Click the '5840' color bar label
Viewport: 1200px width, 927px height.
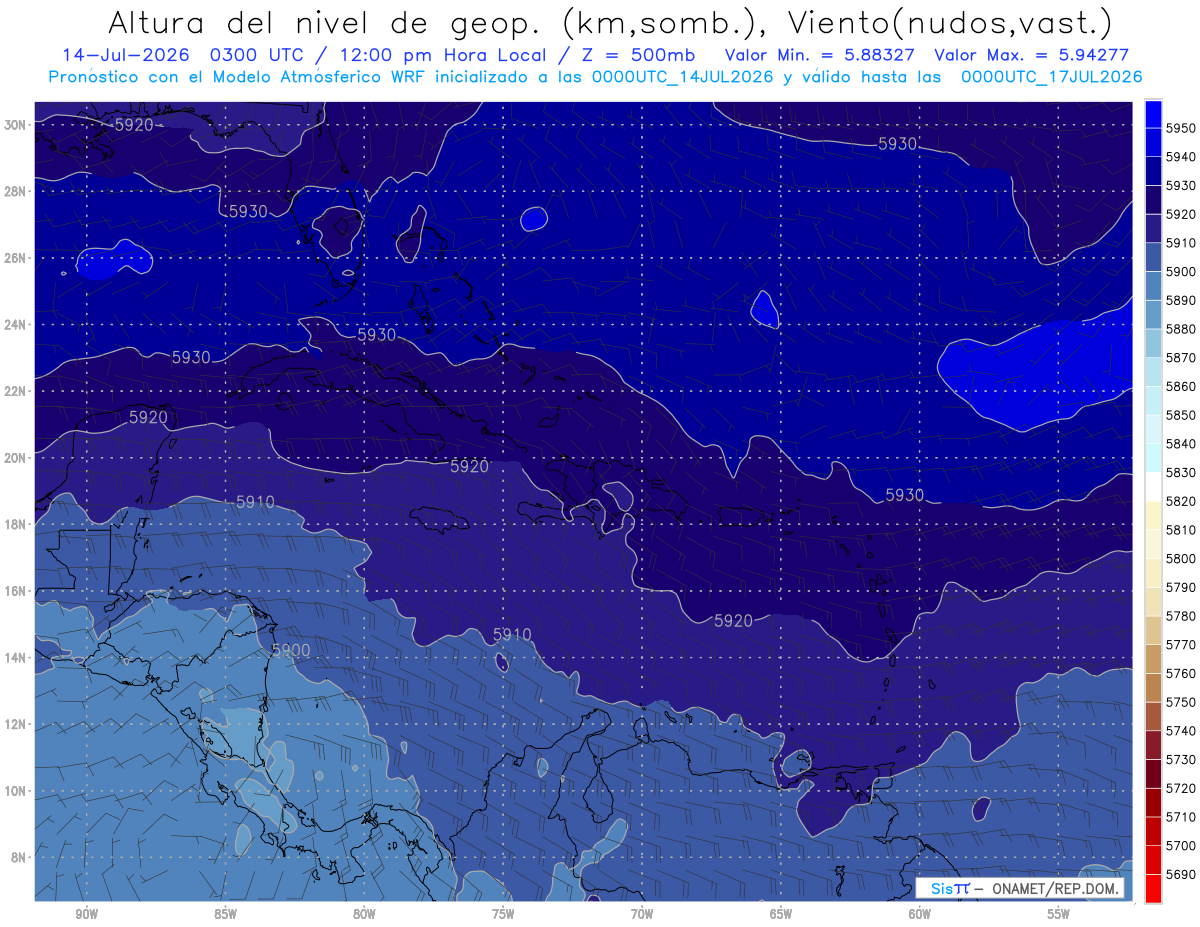(x=1180, y=444)
